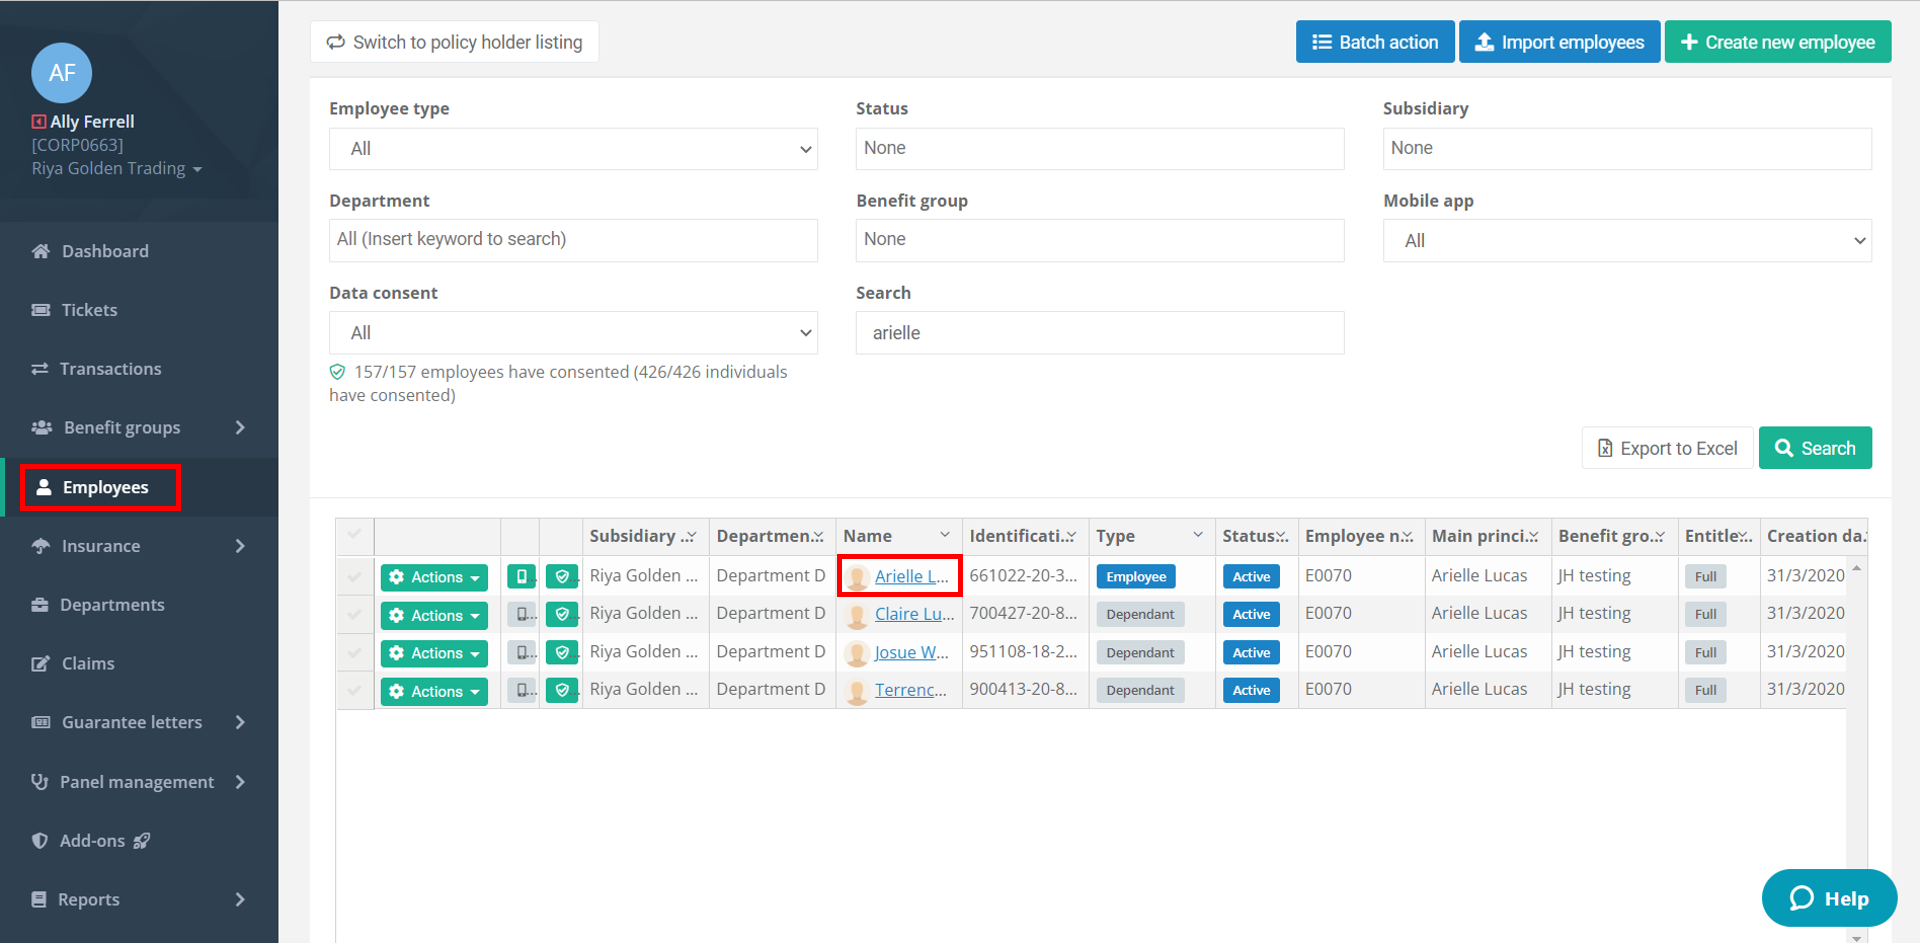Screen dimensions: 1920x944
Task: Tick the checkbox for Josue's row
Action: click(x=354, y=653)
